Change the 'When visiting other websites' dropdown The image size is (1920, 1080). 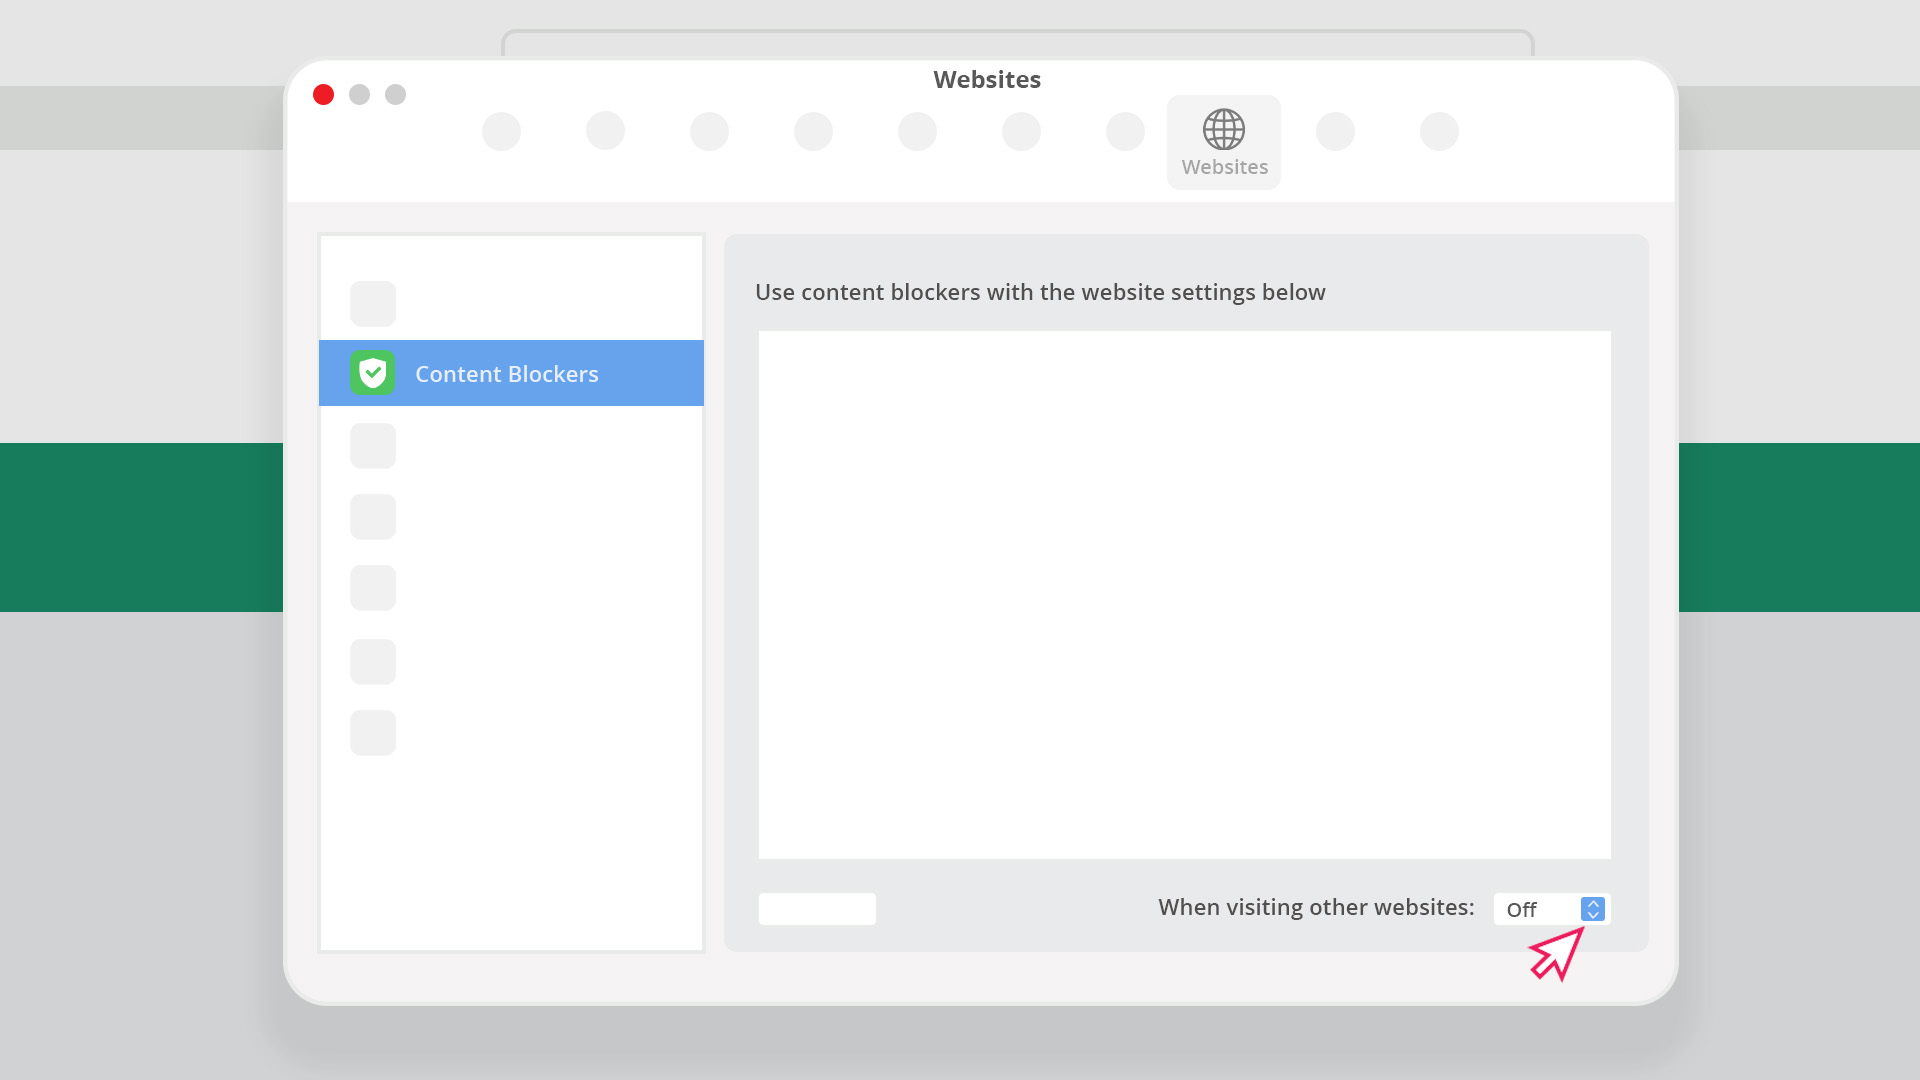(x=1549, y=909)
